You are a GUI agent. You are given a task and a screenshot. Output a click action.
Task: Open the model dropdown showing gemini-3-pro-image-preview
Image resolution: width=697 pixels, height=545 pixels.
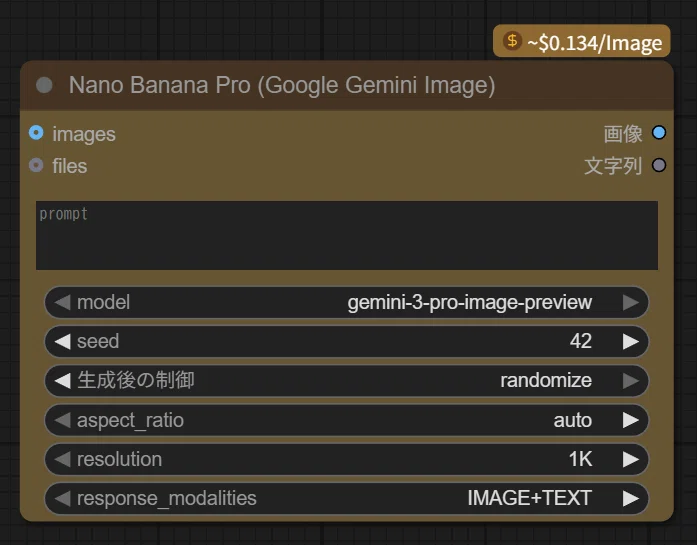pyautogui.click(x=347, y=303)
